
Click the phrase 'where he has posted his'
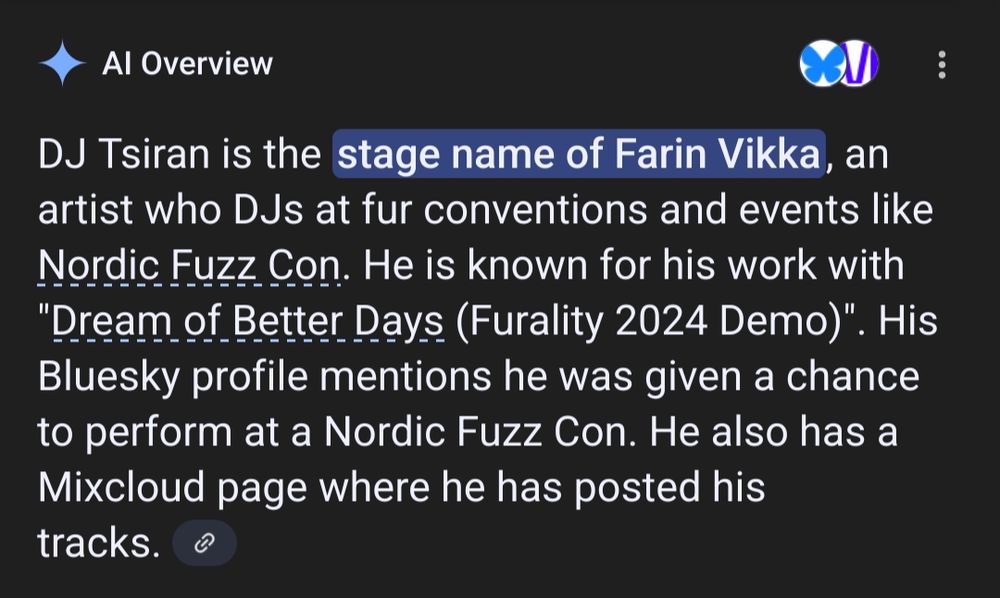(541, 488)
